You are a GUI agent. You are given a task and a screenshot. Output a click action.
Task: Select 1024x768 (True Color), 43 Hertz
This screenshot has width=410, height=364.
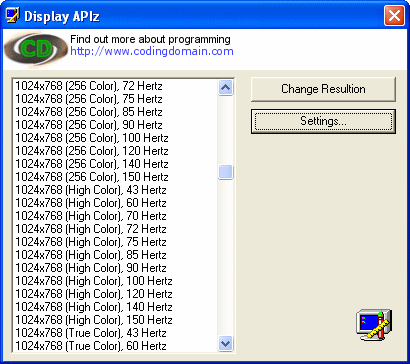(115, 333)
